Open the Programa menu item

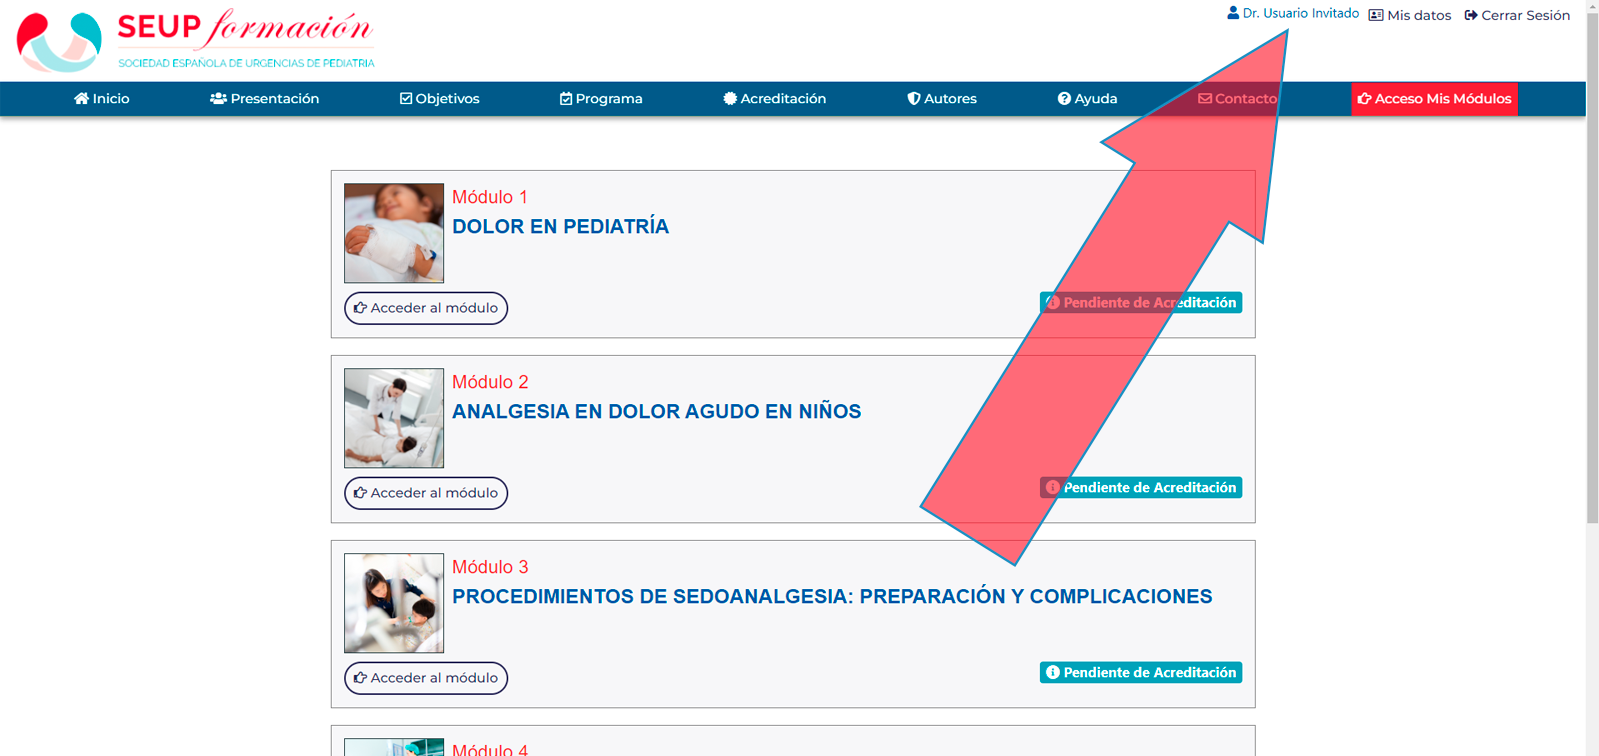[601, 99]
